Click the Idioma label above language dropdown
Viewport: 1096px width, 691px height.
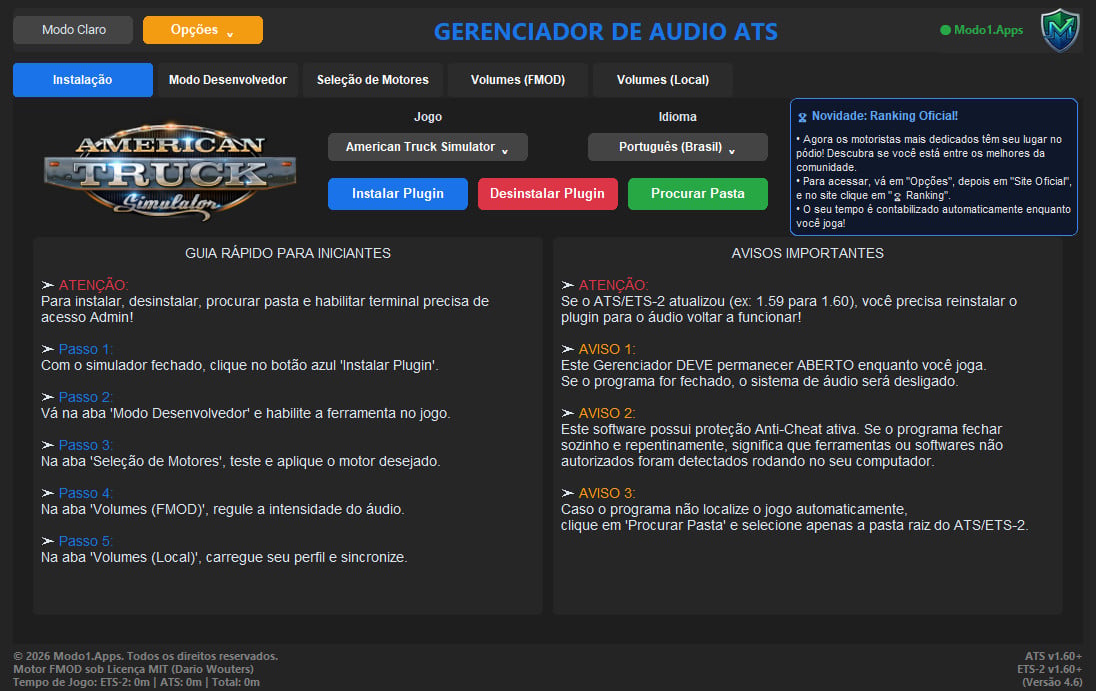pyautogui.click(x=677, y=117)
